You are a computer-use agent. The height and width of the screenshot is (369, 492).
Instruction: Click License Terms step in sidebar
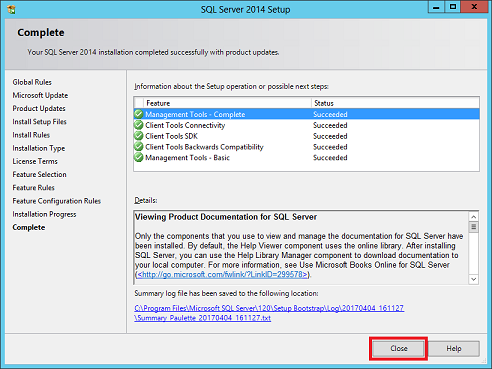tap(35, 161)
